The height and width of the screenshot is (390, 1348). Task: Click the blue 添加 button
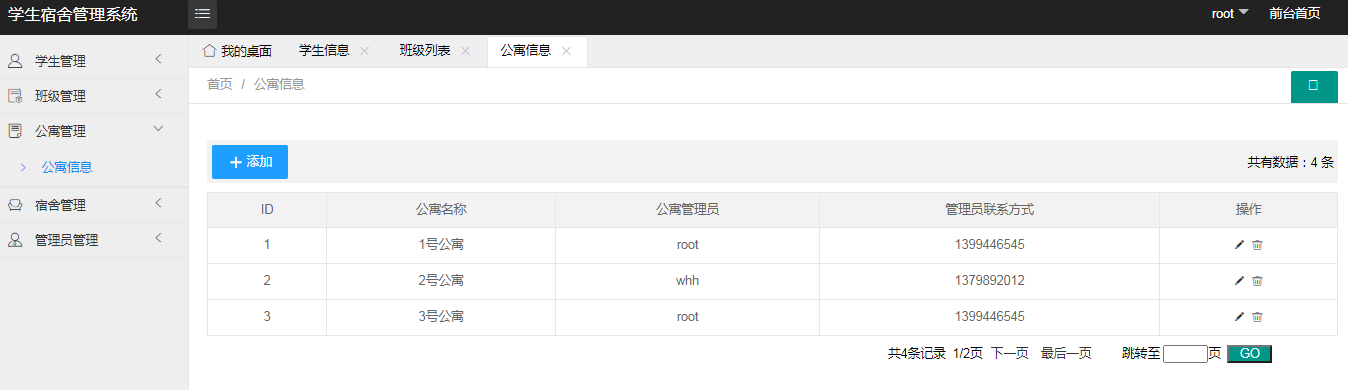click(x=250, y=162)
